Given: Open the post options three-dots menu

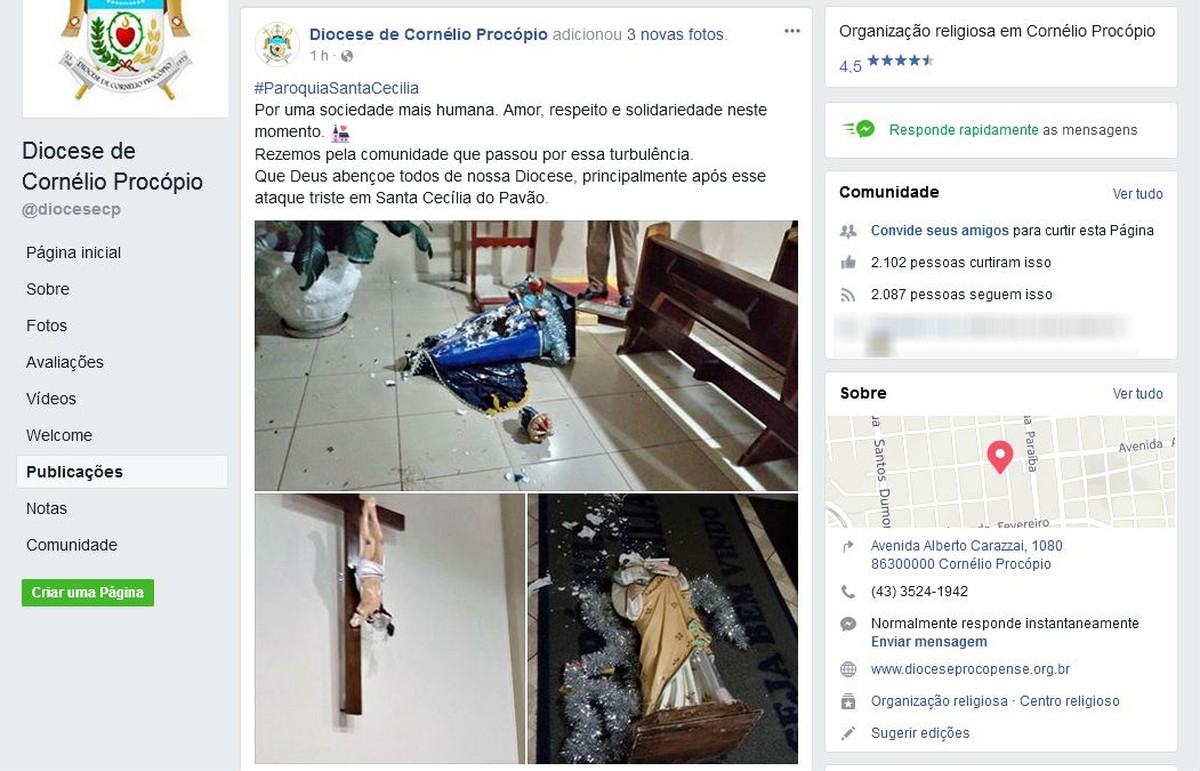Looking at the screenshot, I should 792,32.
